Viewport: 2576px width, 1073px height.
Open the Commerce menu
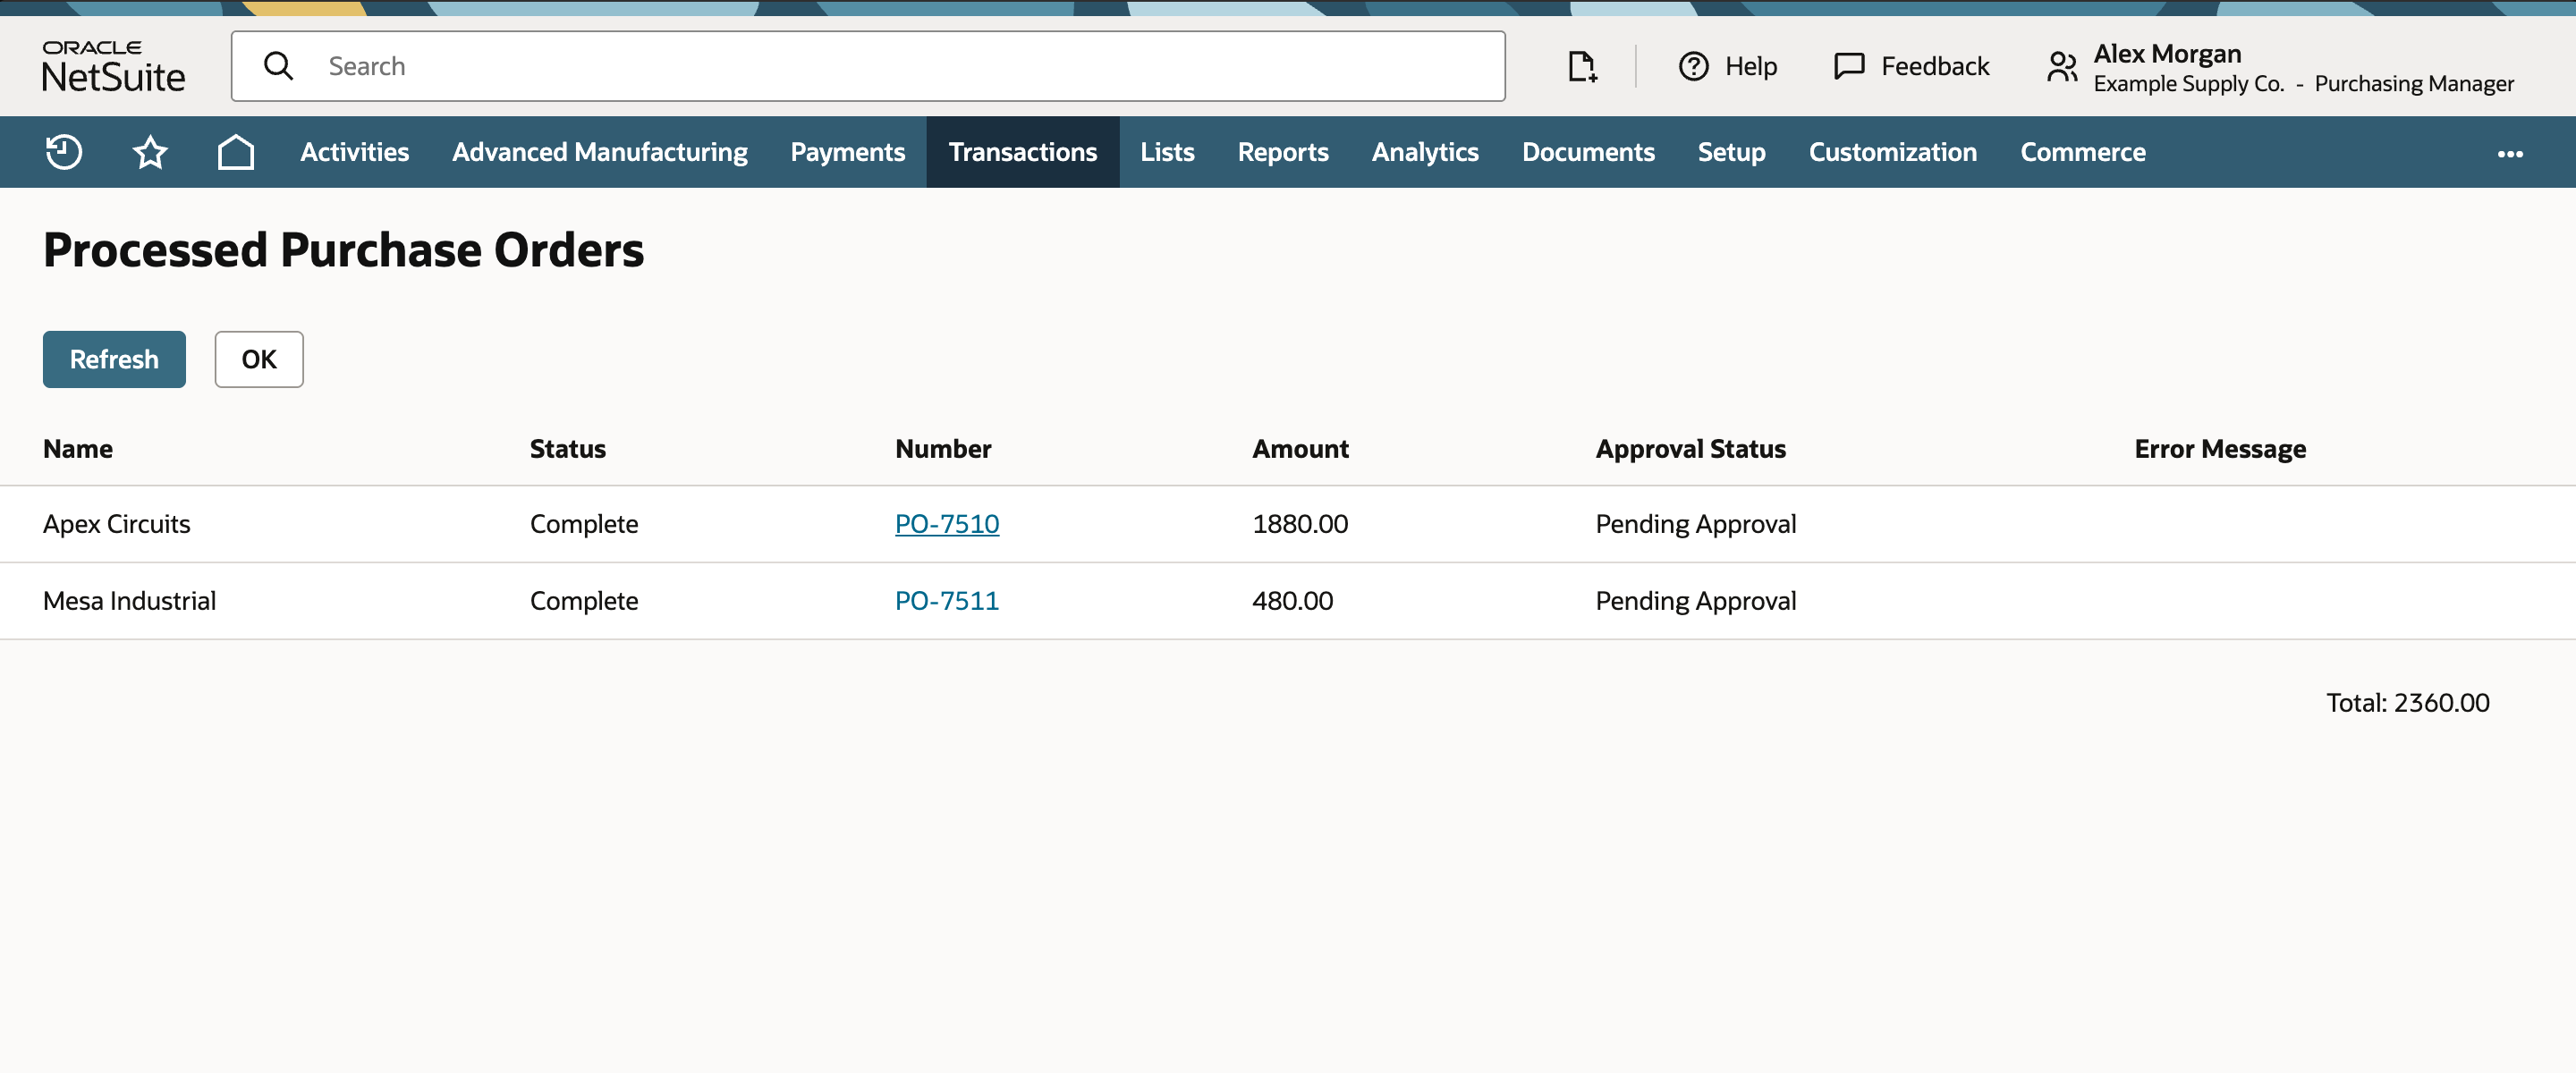[2082, 152]
